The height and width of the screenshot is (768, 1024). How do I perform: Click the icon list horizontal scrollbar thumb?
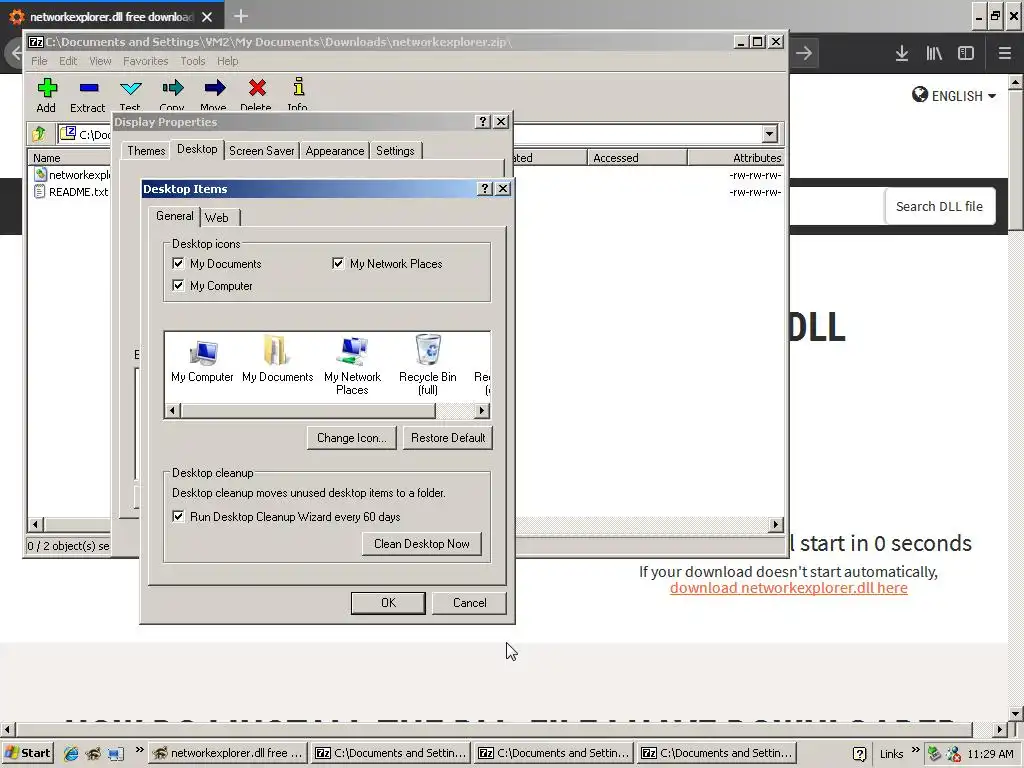[308, 411]
